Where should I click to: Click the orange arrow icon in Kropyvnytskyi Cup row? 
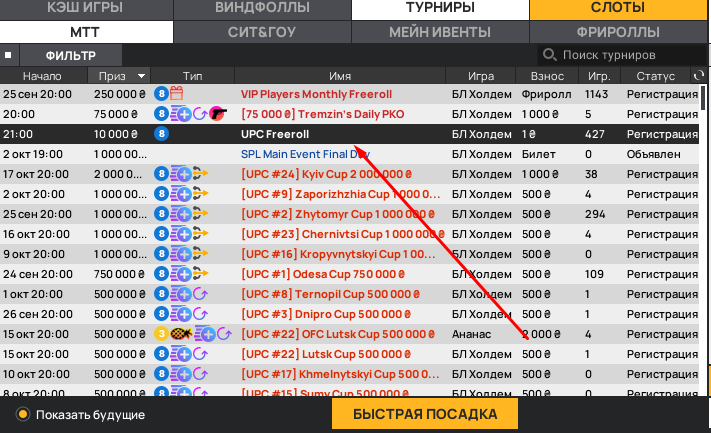click(x=200, y=253)
